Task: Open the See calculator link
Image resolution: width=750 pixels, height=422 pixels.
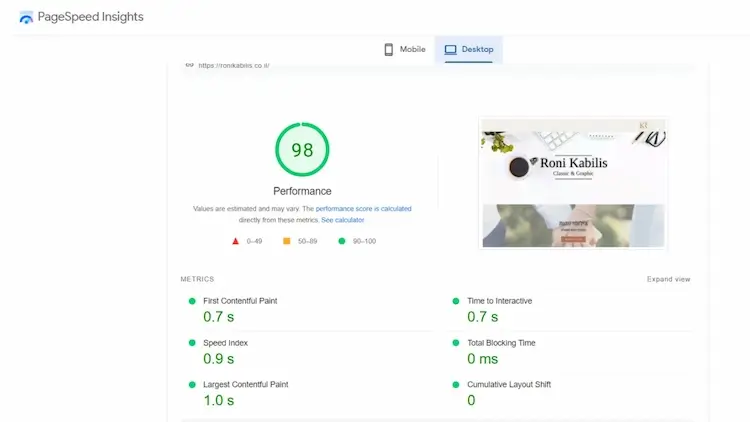Action: [342, 219]
